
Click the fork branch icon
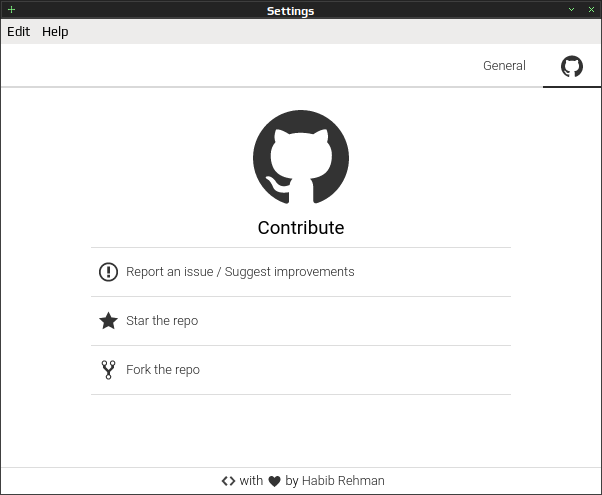click(x=108, y=370)
